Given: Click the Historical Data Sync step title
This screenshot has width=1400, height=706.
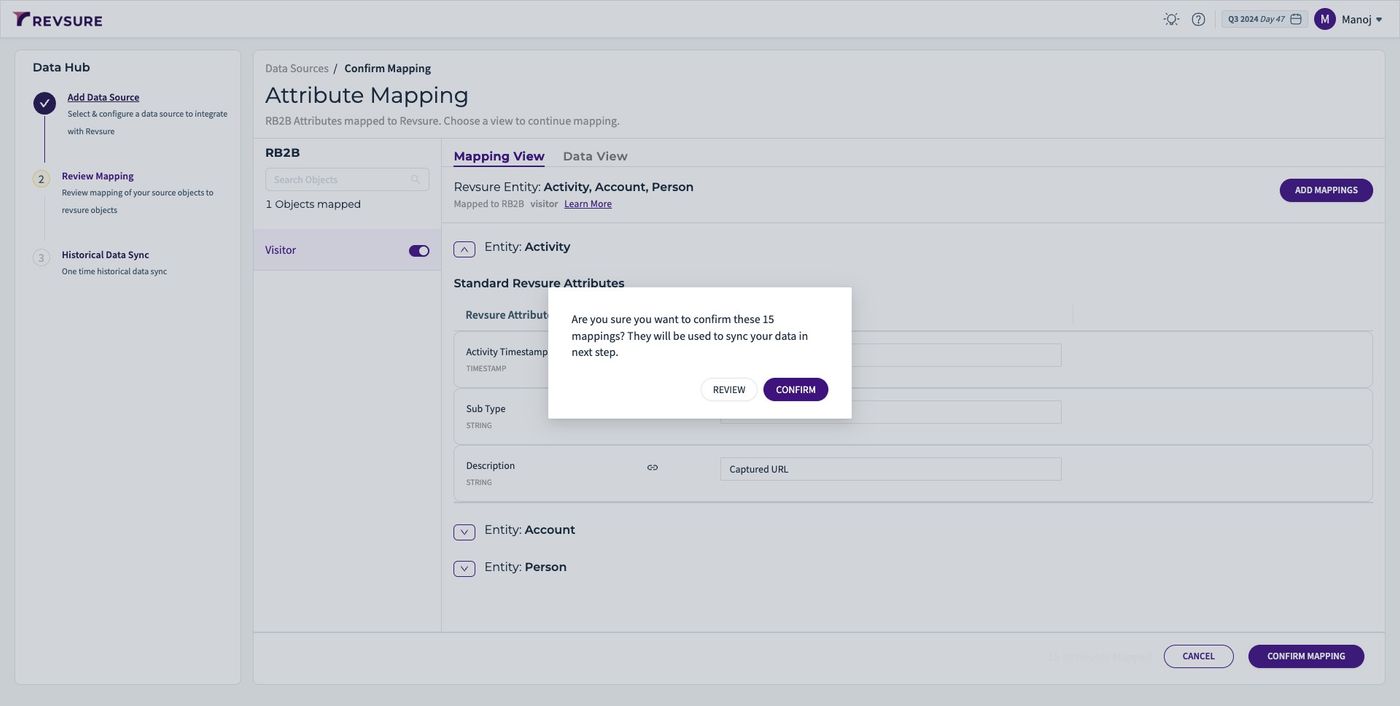Looking at the screenshot, I should [105, 255].
